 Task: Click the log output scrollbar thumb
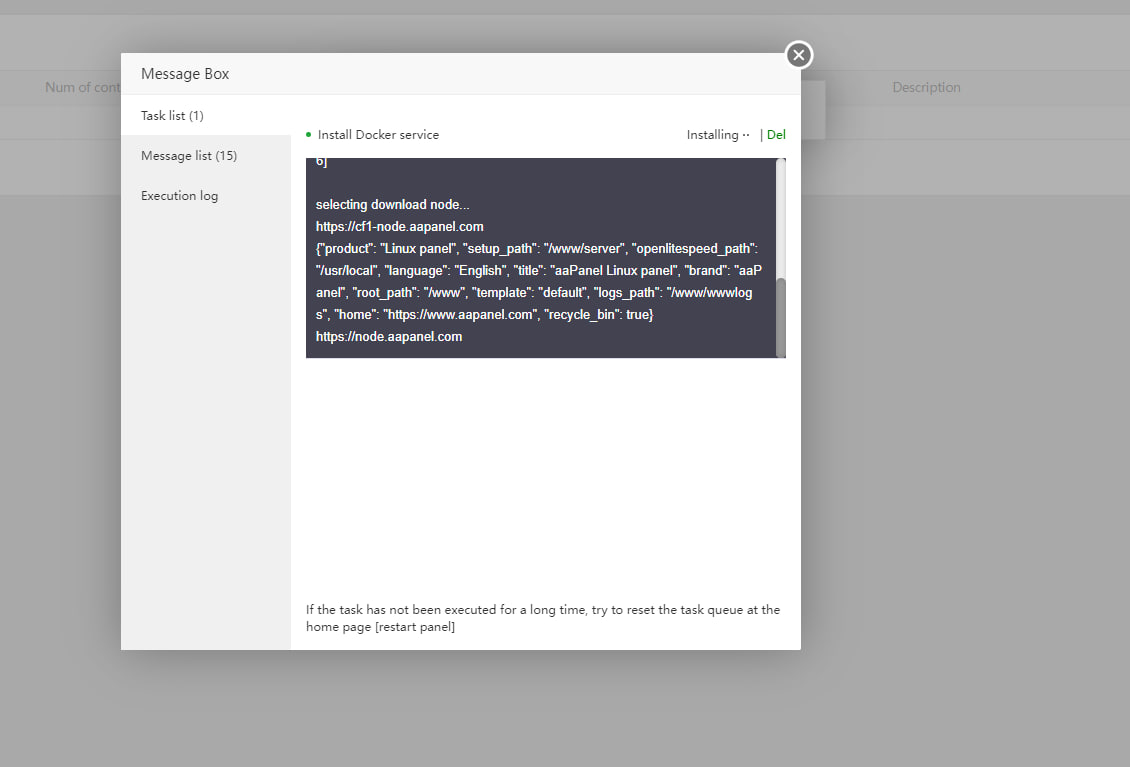[x=781, y=316]
